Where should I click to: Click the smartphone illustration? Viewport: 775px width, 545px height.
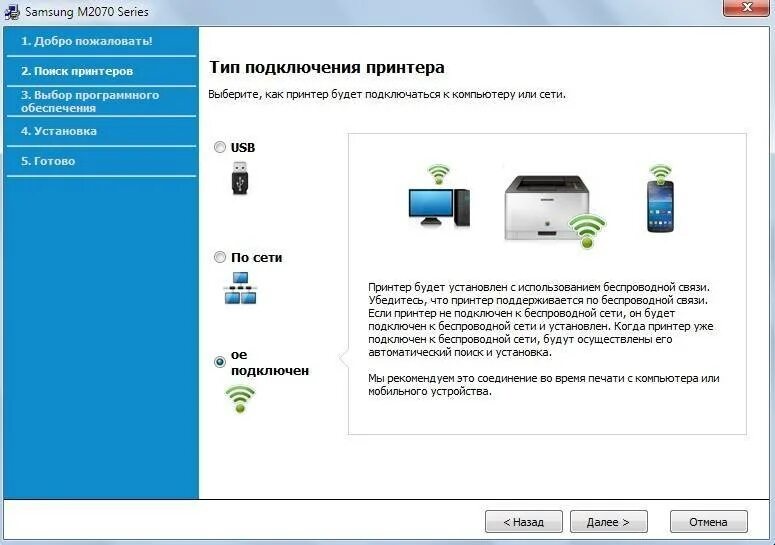[x=660, y=207]
